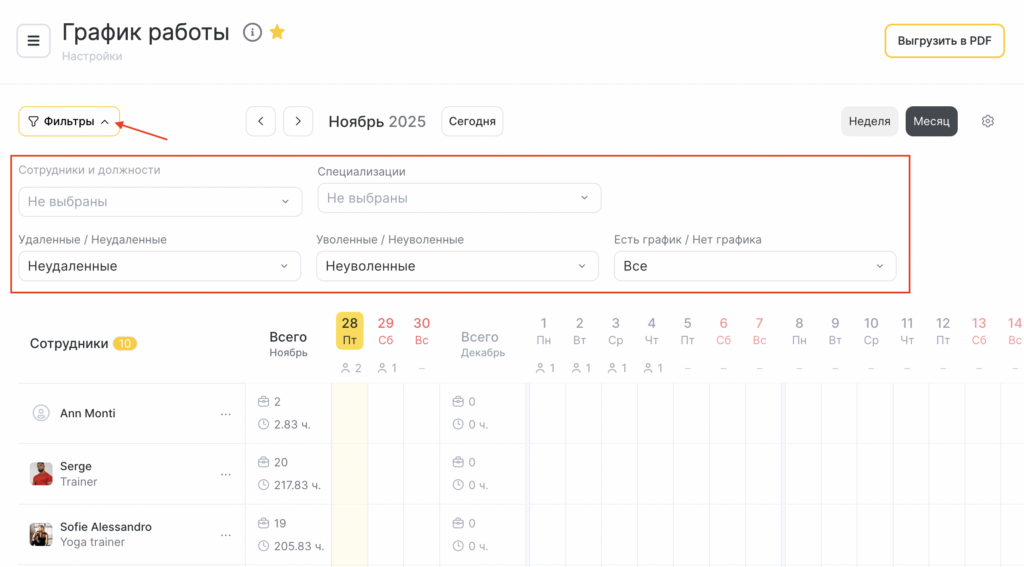
Task: Expand the Сотрудники и должности dropdown
Action: click(160, 202)
